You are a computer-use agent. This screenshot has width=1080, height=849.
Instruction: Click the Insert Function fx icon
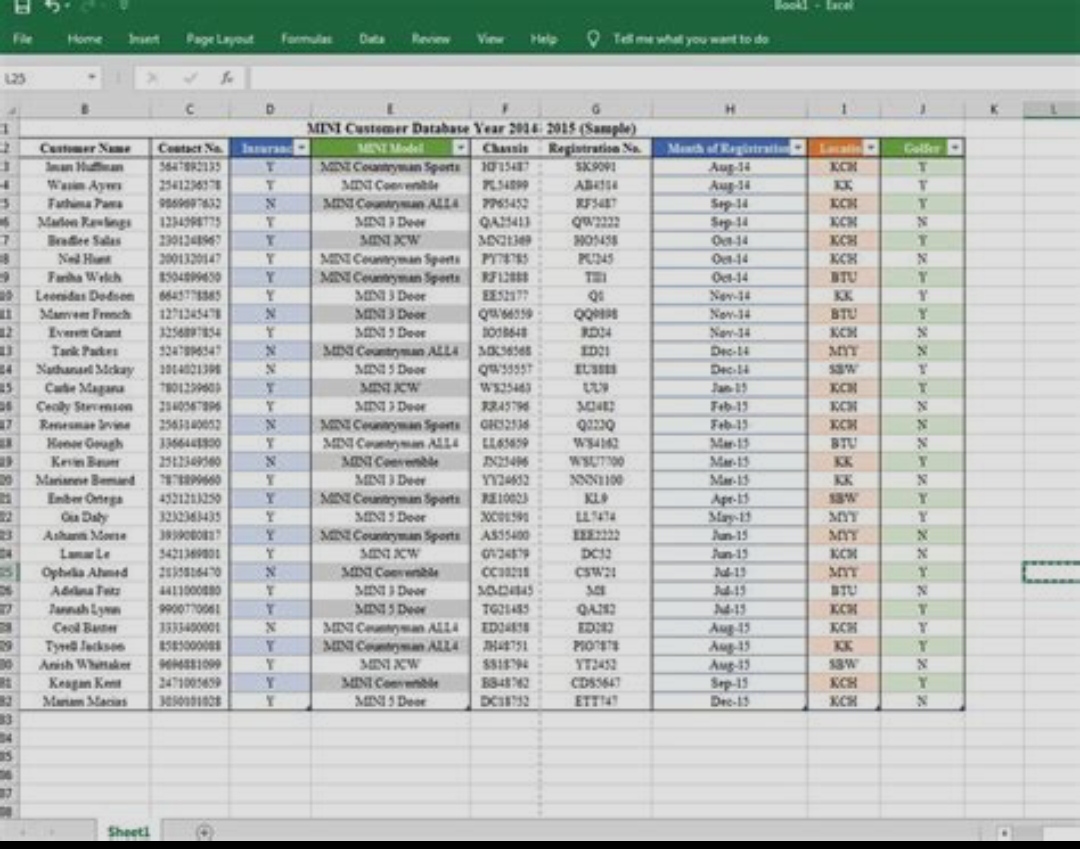(227, 77)
